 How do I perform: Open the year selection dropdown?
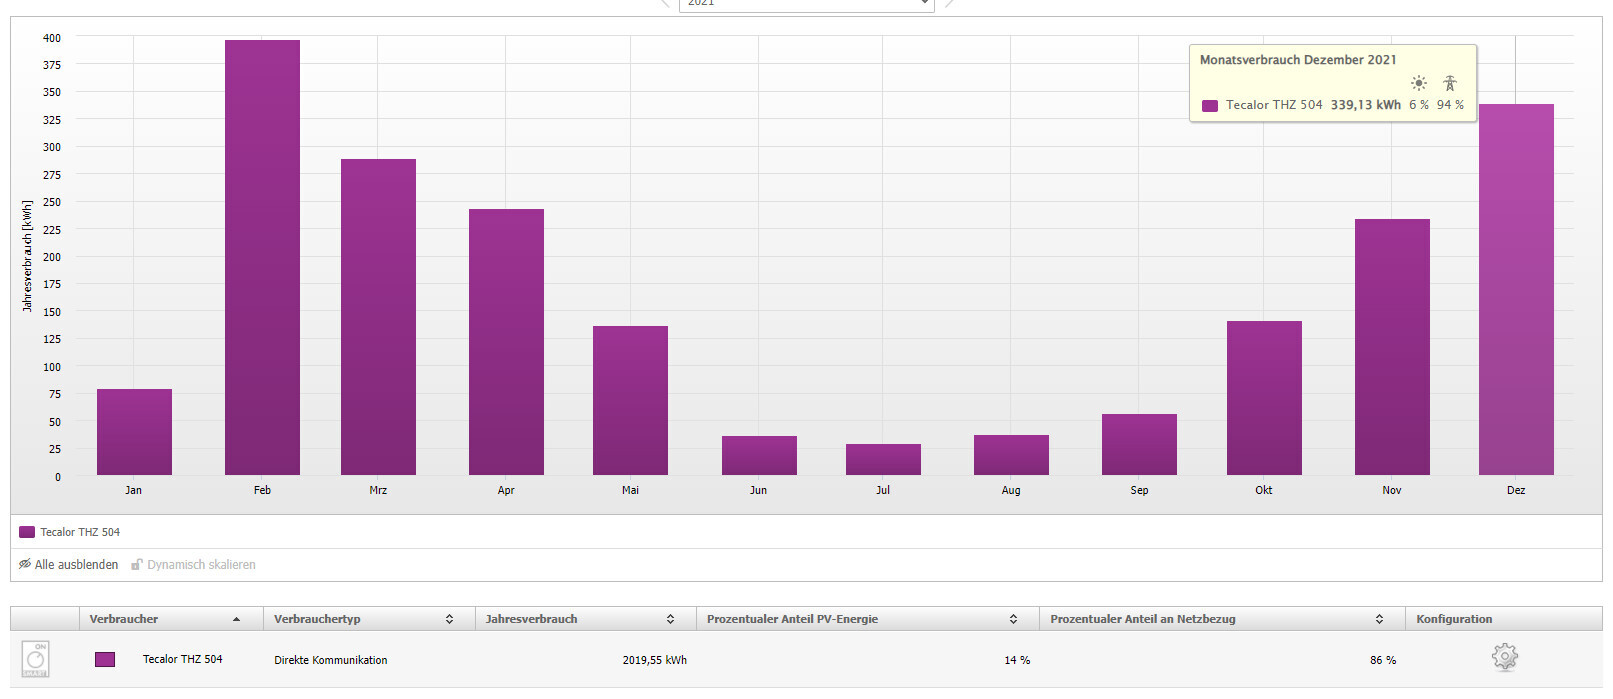click(806, 4)
